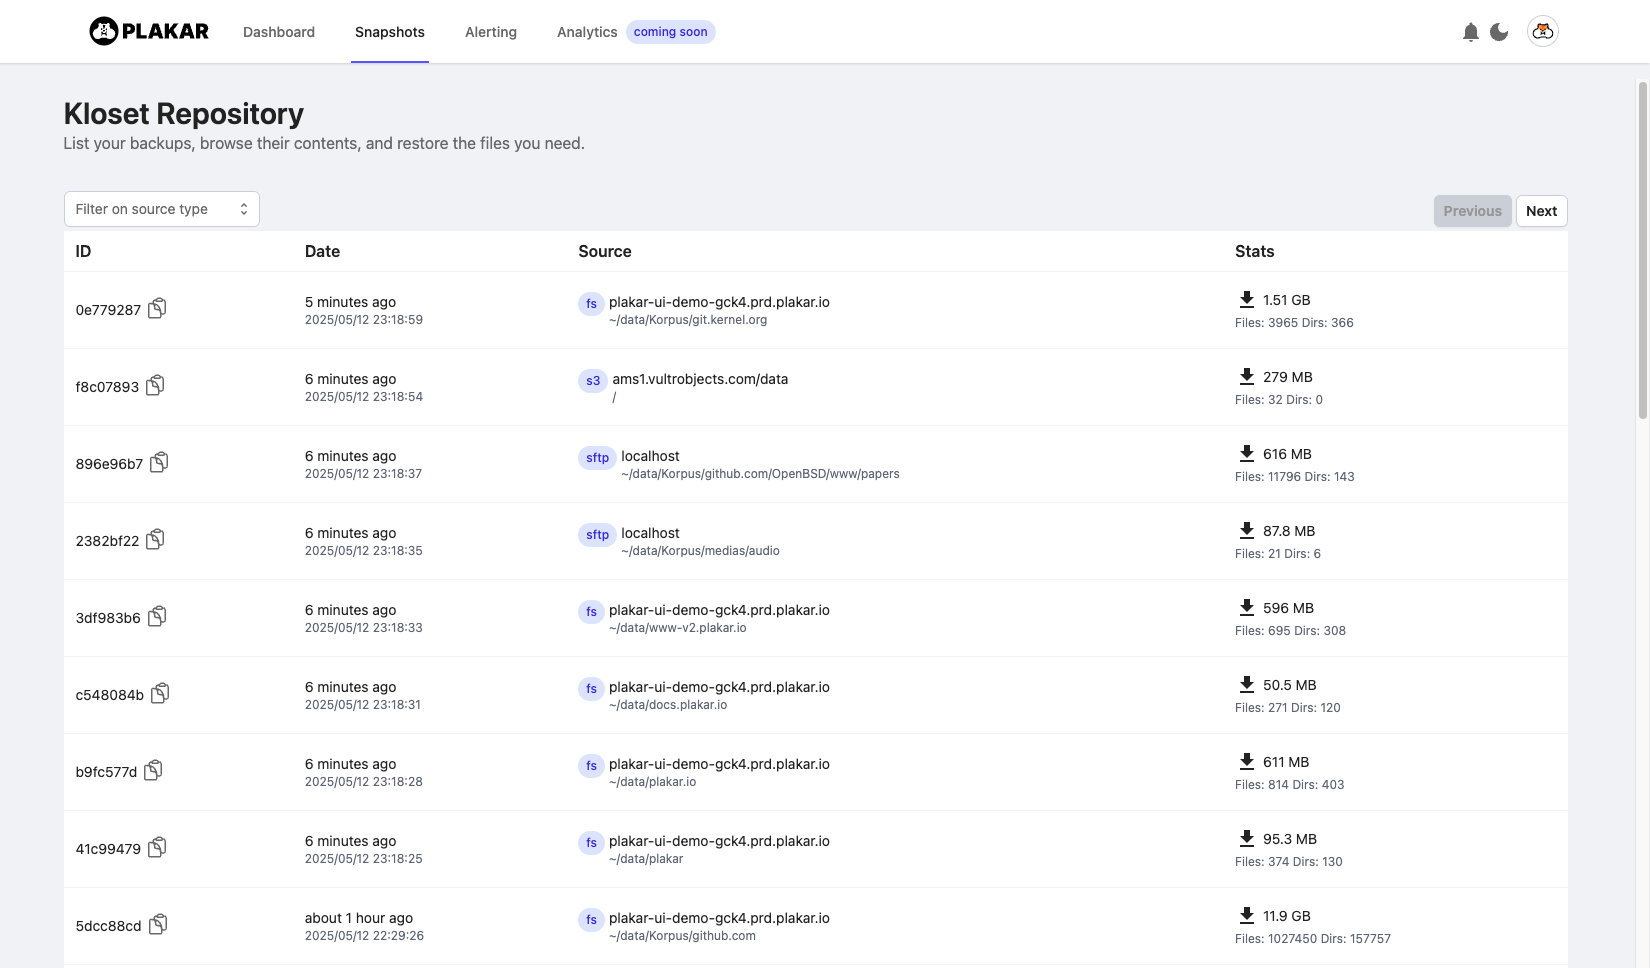
Task: Click the Plakar logo
Action: [149, 31]
